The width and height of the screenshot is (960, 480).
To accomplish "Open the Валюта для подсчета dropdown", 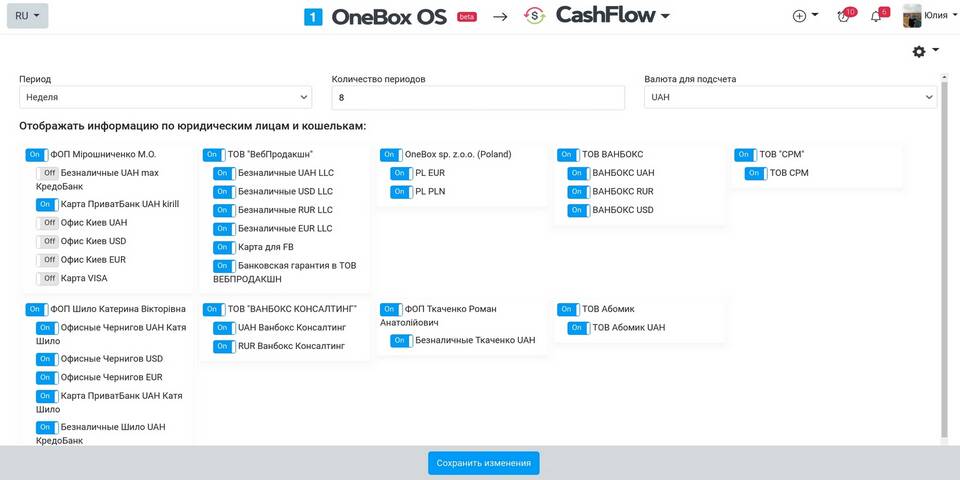I will pyautogui.click(x=790, y=97).
